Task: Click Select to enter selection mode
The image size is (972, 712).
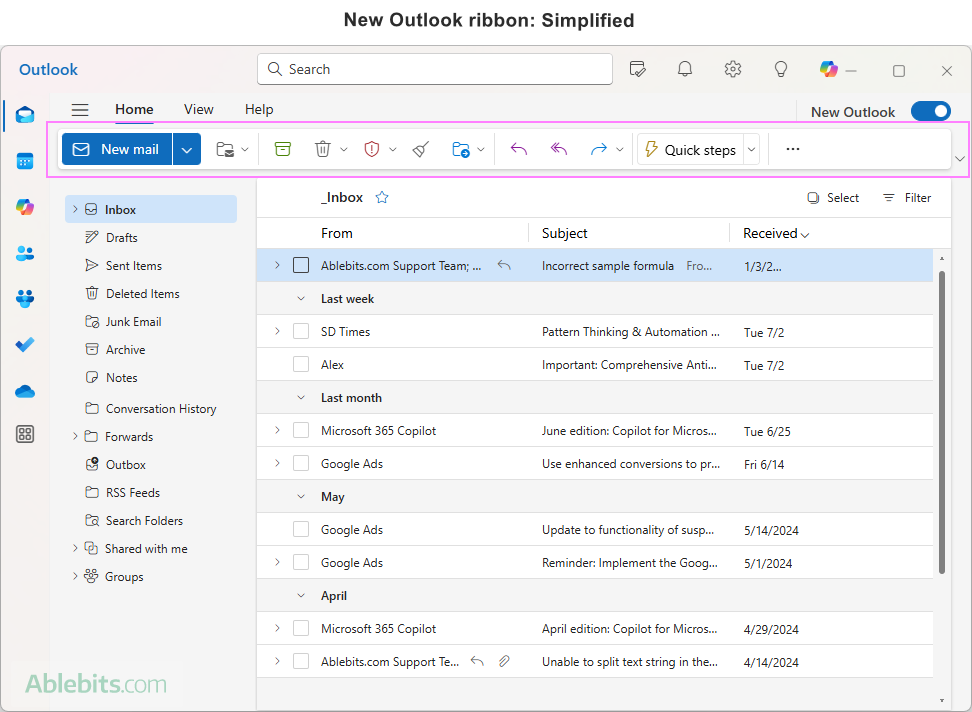Action: tap(833, 197)
